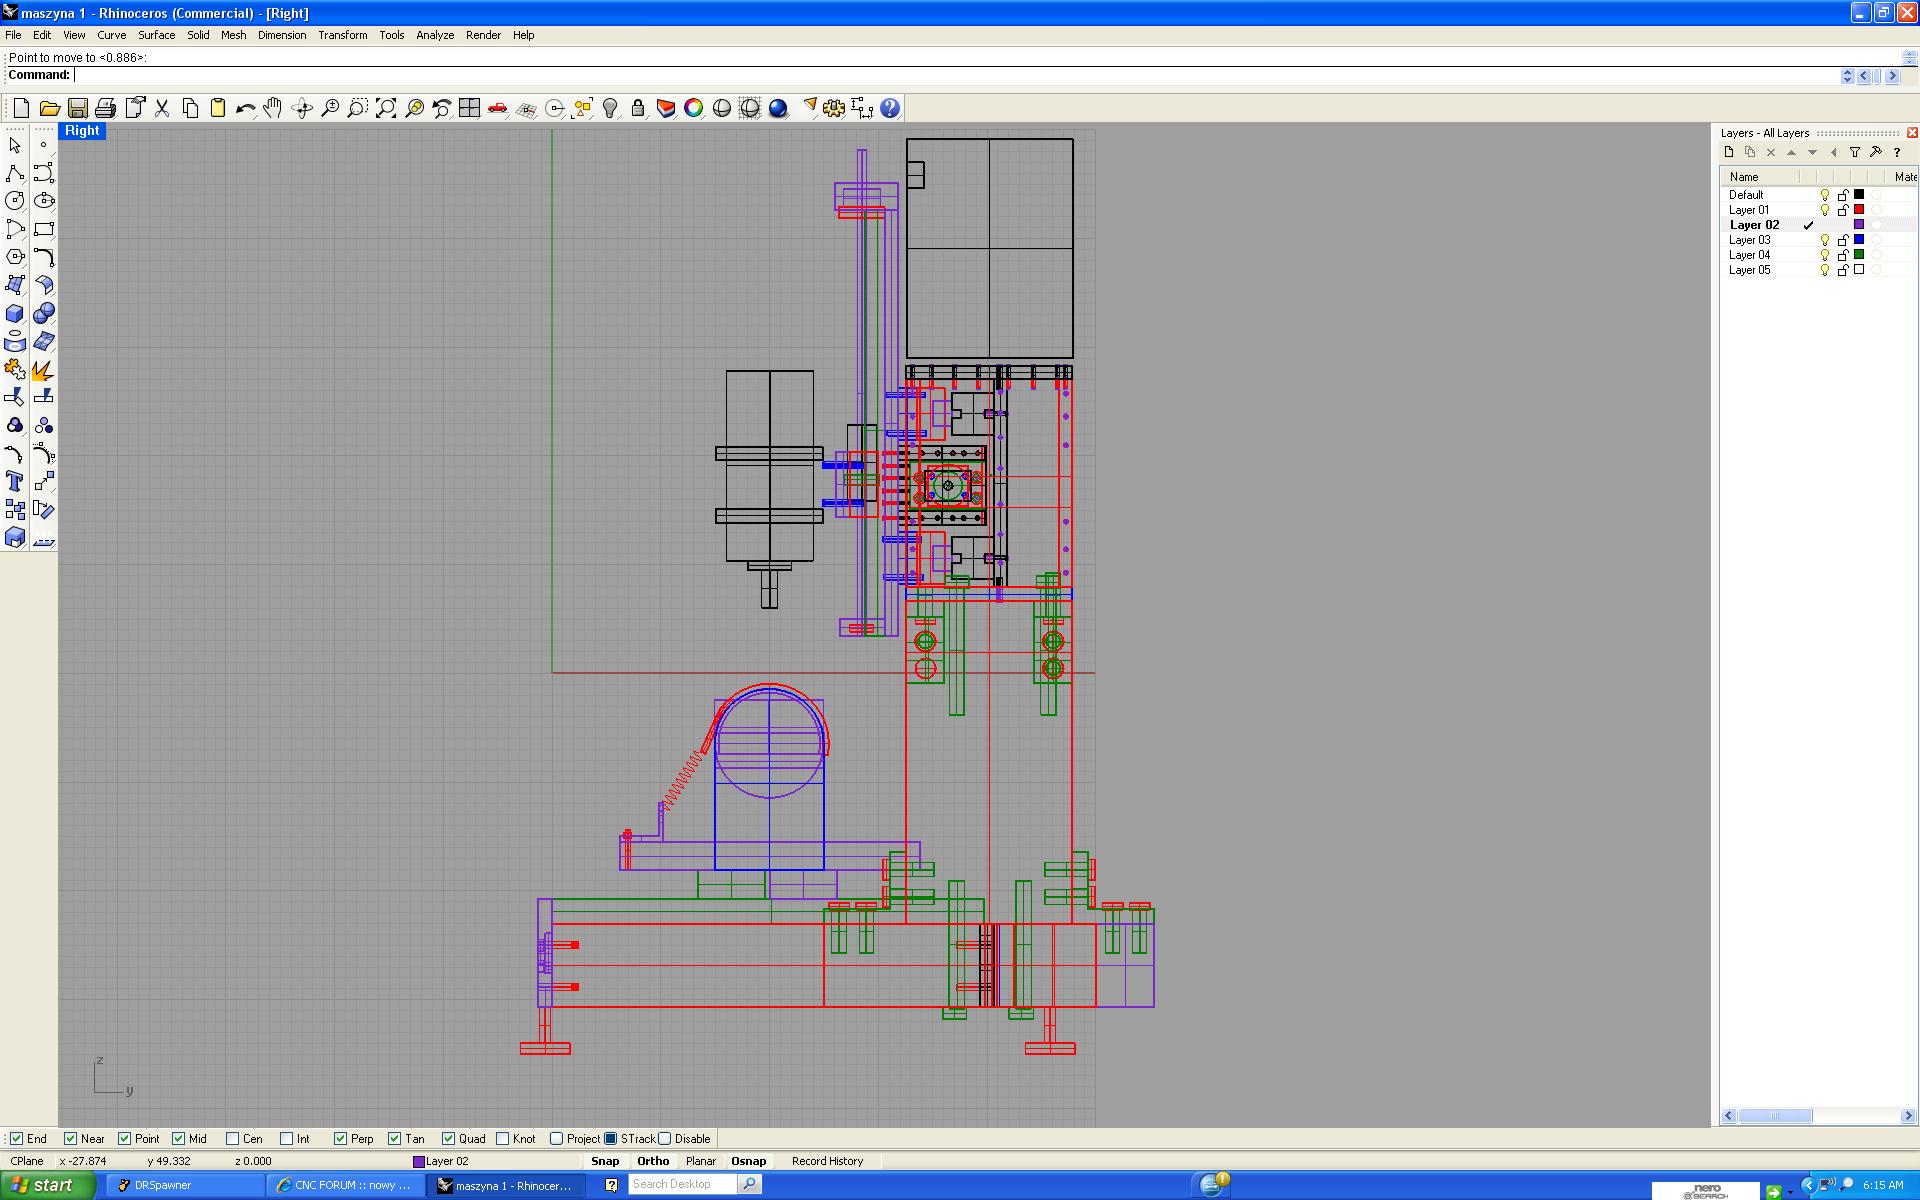Enable the Cen osnap checkbox

pos(233,1138)
